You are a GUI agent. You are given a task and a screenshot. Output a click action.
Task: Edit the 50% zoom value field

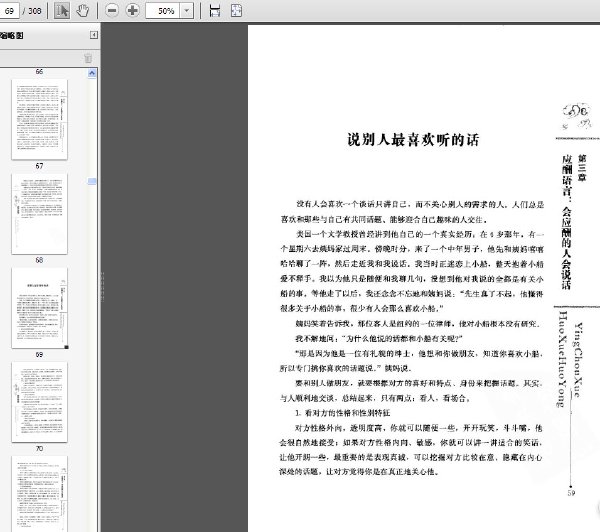point(163,11)
